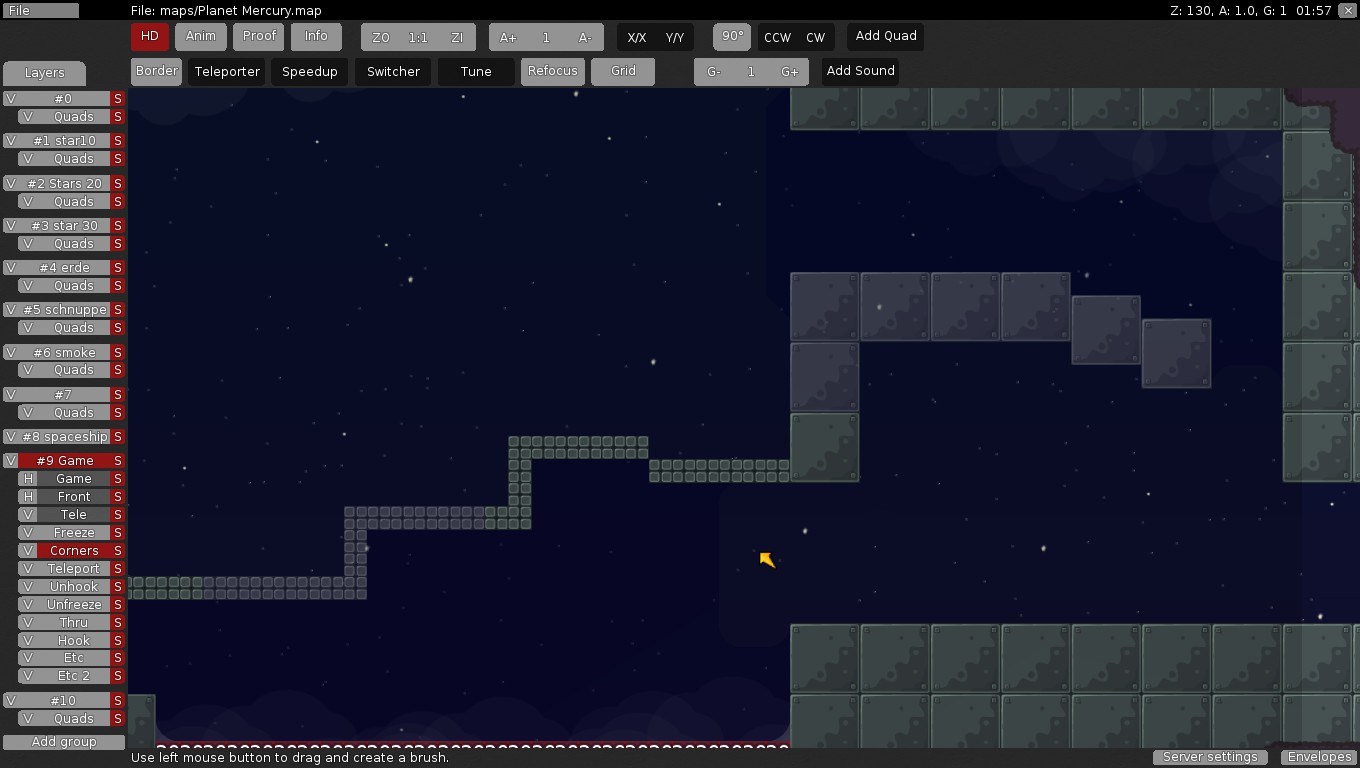Flip brush vertically with Y/Y

coord(675,37)
